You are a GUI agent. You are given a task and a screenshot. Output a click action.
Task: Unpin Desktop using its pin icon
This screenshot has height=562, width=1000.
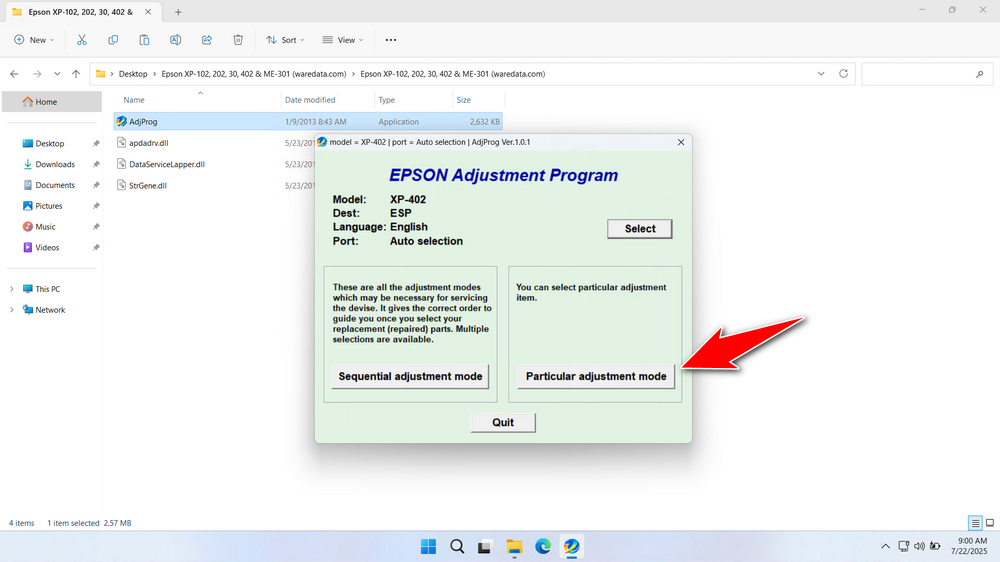point(96,144)
